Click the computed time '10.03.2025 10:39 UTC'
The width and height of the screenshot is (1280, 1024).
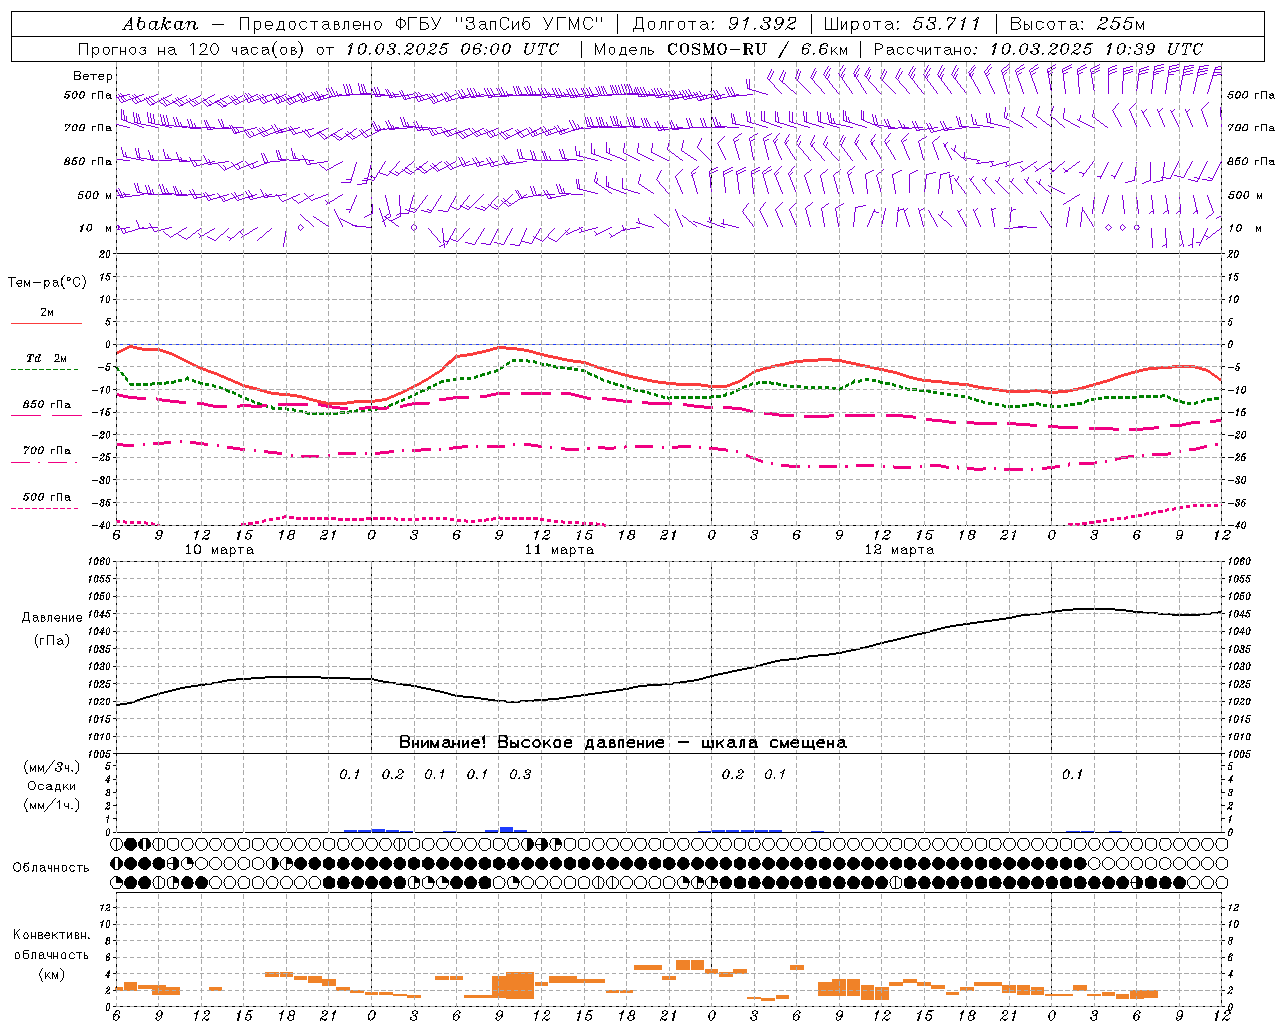(1096, 49)
